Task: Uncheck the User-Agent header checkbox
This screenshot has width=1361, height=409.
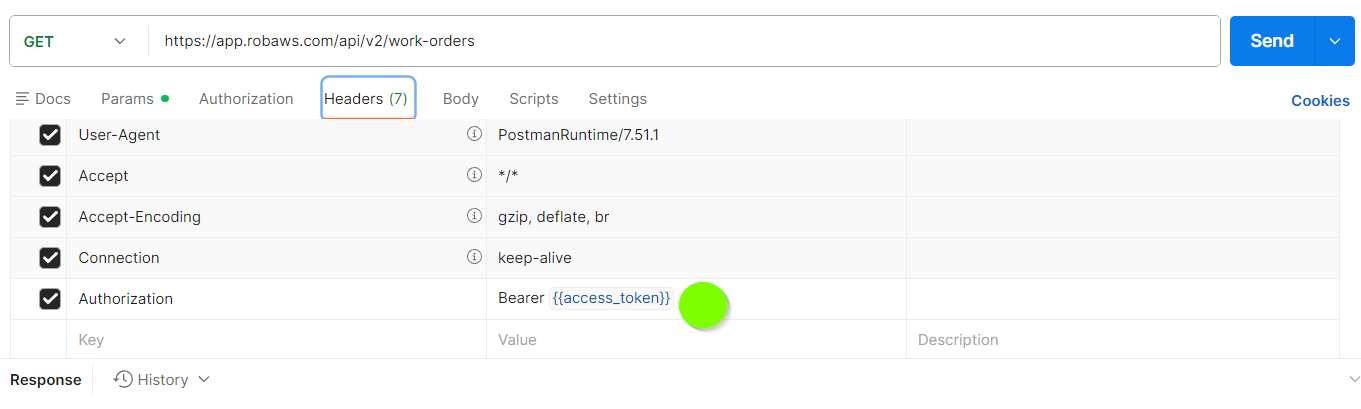Action: 50,135
